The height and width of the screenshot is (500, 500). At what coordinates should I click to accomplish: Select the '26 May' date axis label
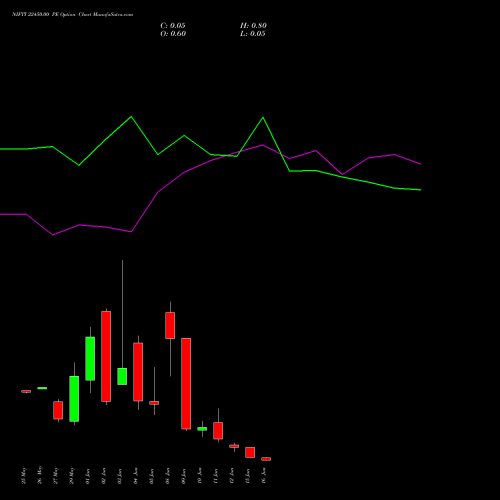(x=40, y=475)
